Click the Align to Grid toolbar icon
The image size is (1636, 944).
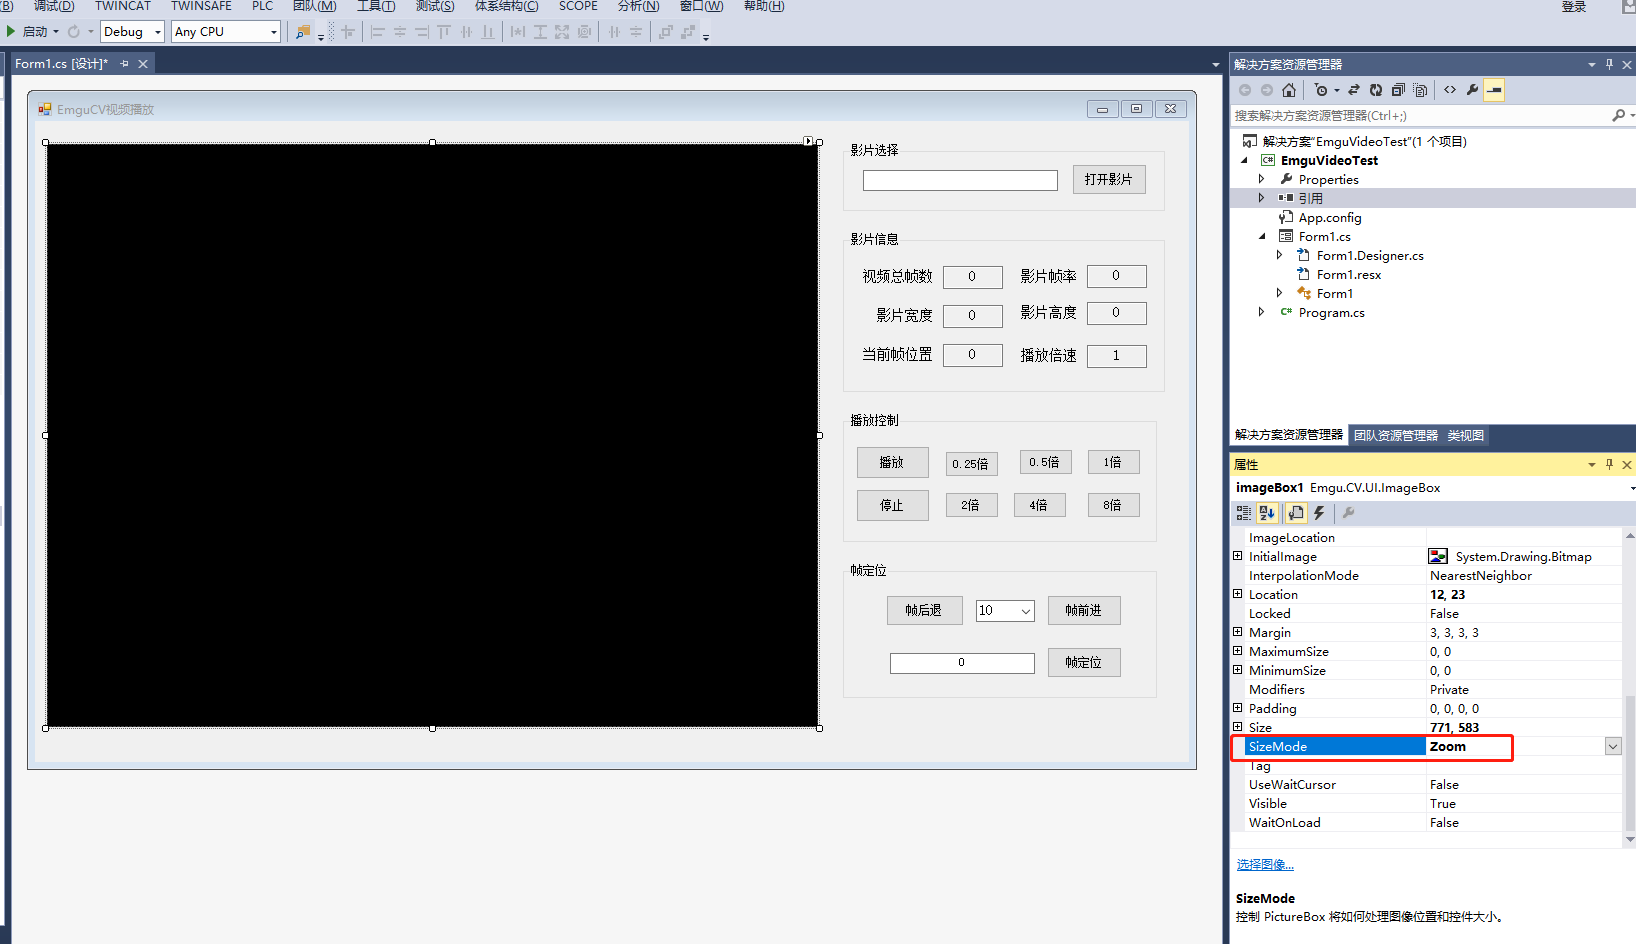347,32
